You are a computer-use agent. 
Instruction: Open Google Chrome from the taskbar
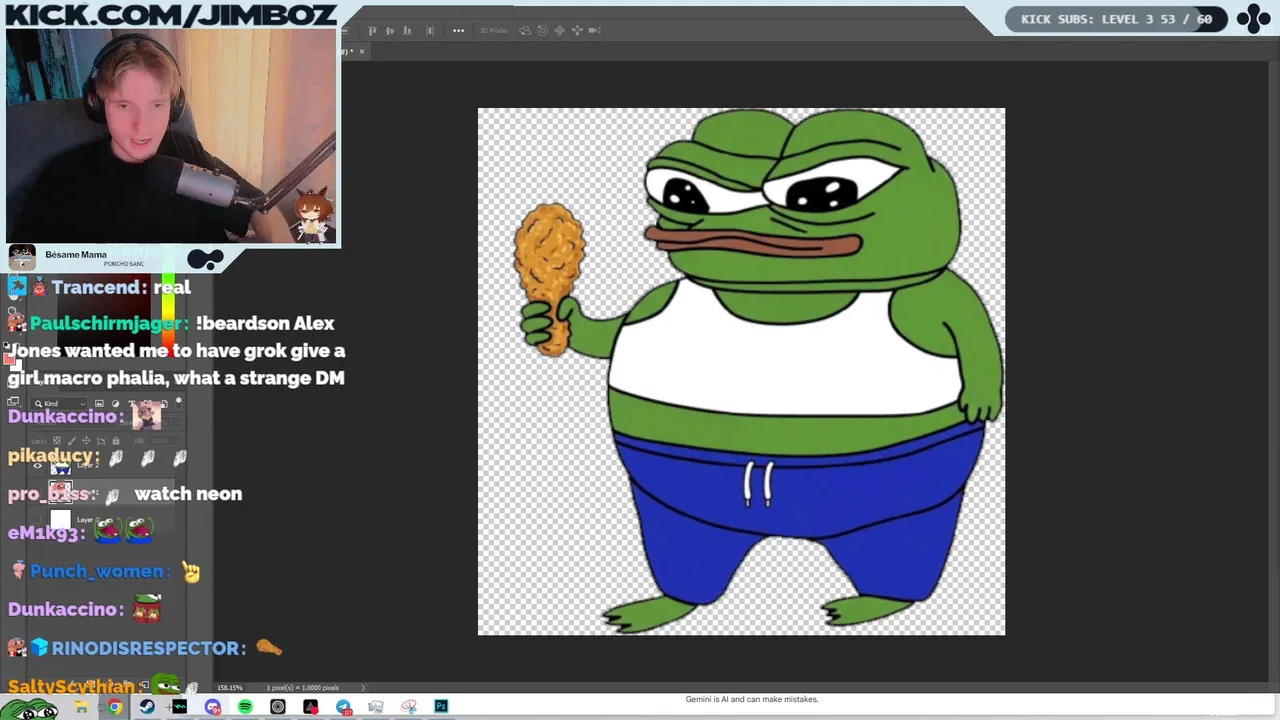115,707
